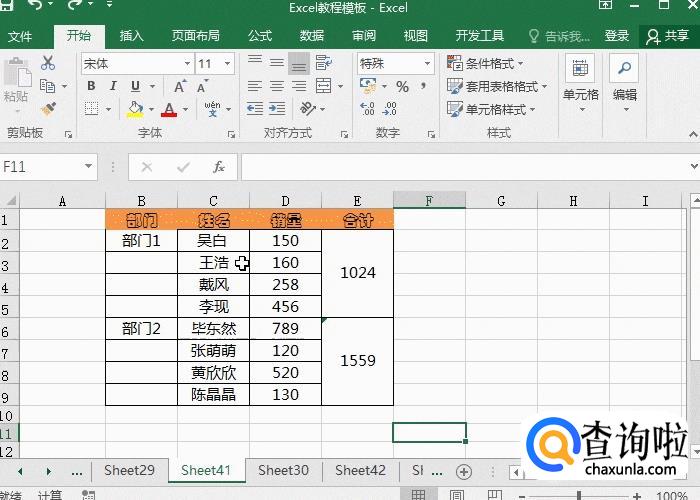The image size is (700, 500).
Task: Switch to the Sheet29 tab
Action: coord(129,471)
